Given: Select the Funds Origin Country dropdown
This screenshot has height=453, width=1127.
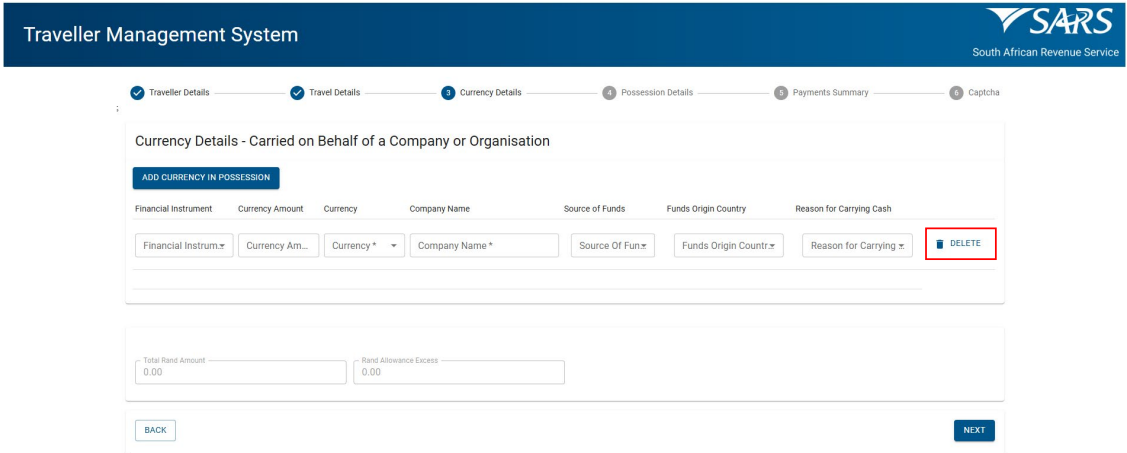Looking at the screenshot, I should 729,246.
